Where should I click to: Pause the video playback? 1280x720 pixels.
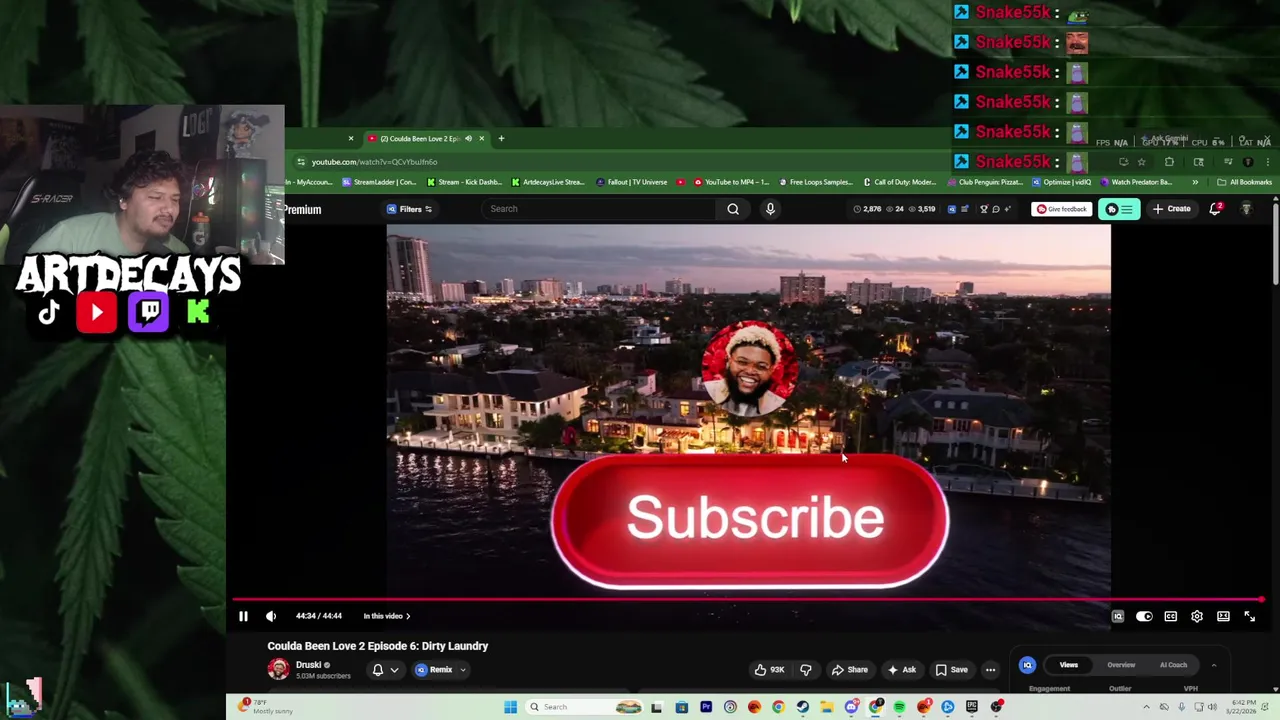tap(243, 616)
